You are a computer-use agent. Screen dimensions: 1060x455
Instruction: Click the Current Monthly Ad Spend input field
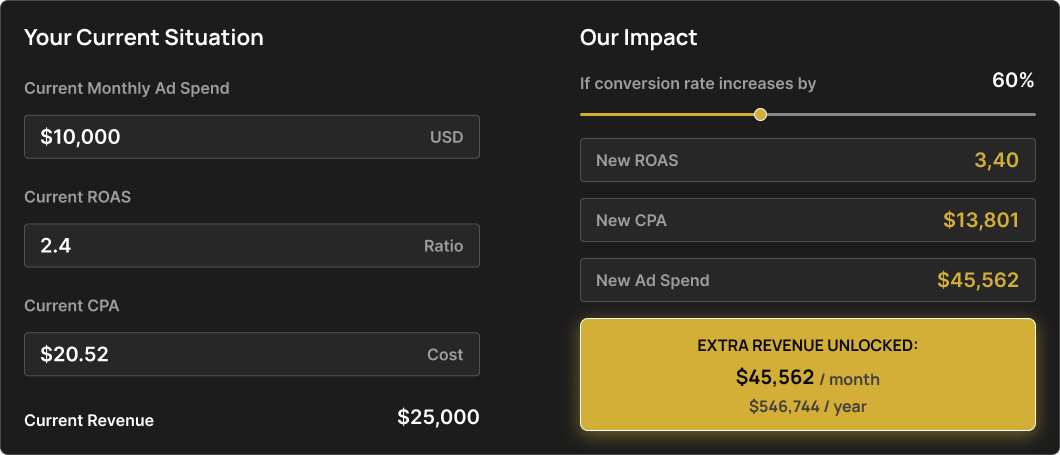pyautogui.click(x=251, y=137)
